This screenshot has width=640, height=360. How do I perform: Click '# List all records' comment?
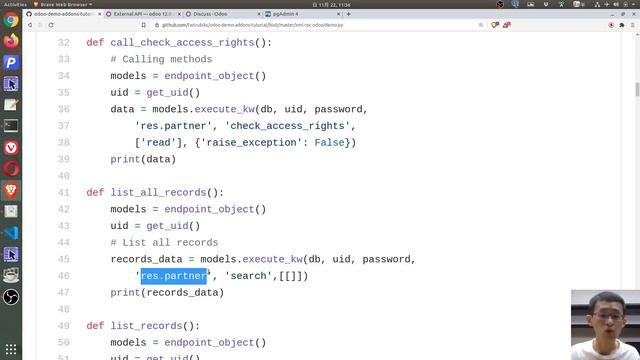164,242
